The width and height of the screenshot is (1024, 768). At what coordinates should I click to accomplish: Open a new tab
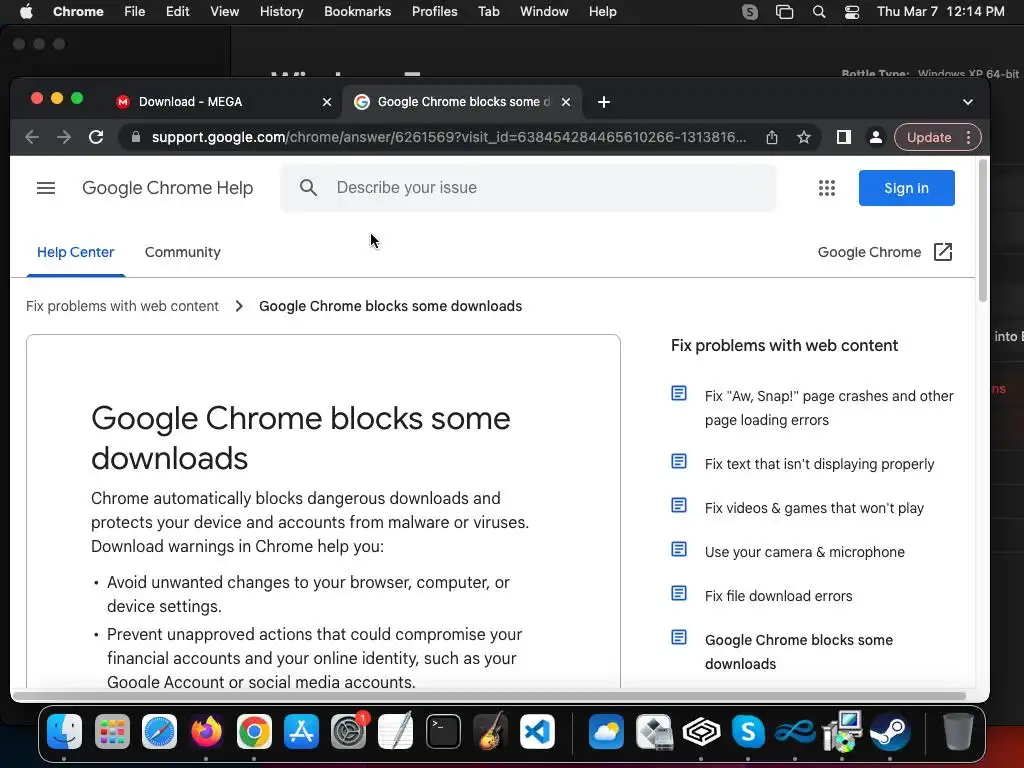tap(604, 102)
